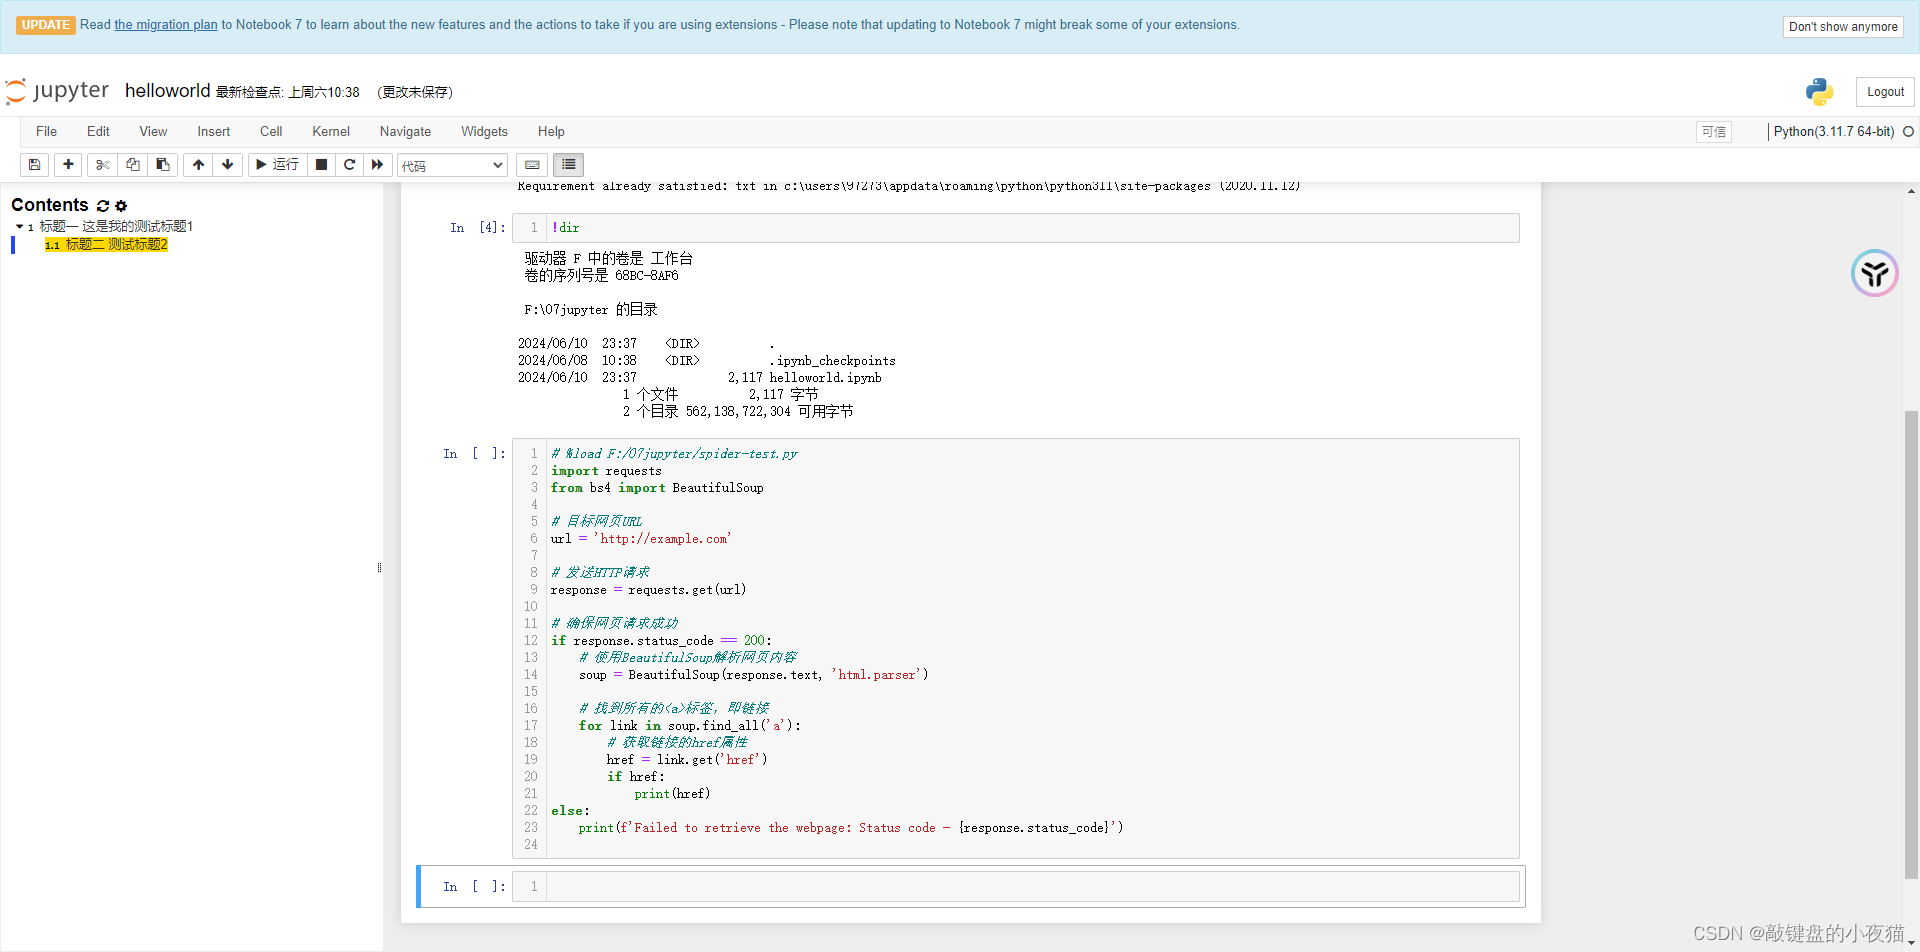Click the 'print(href)' code line

672,794
